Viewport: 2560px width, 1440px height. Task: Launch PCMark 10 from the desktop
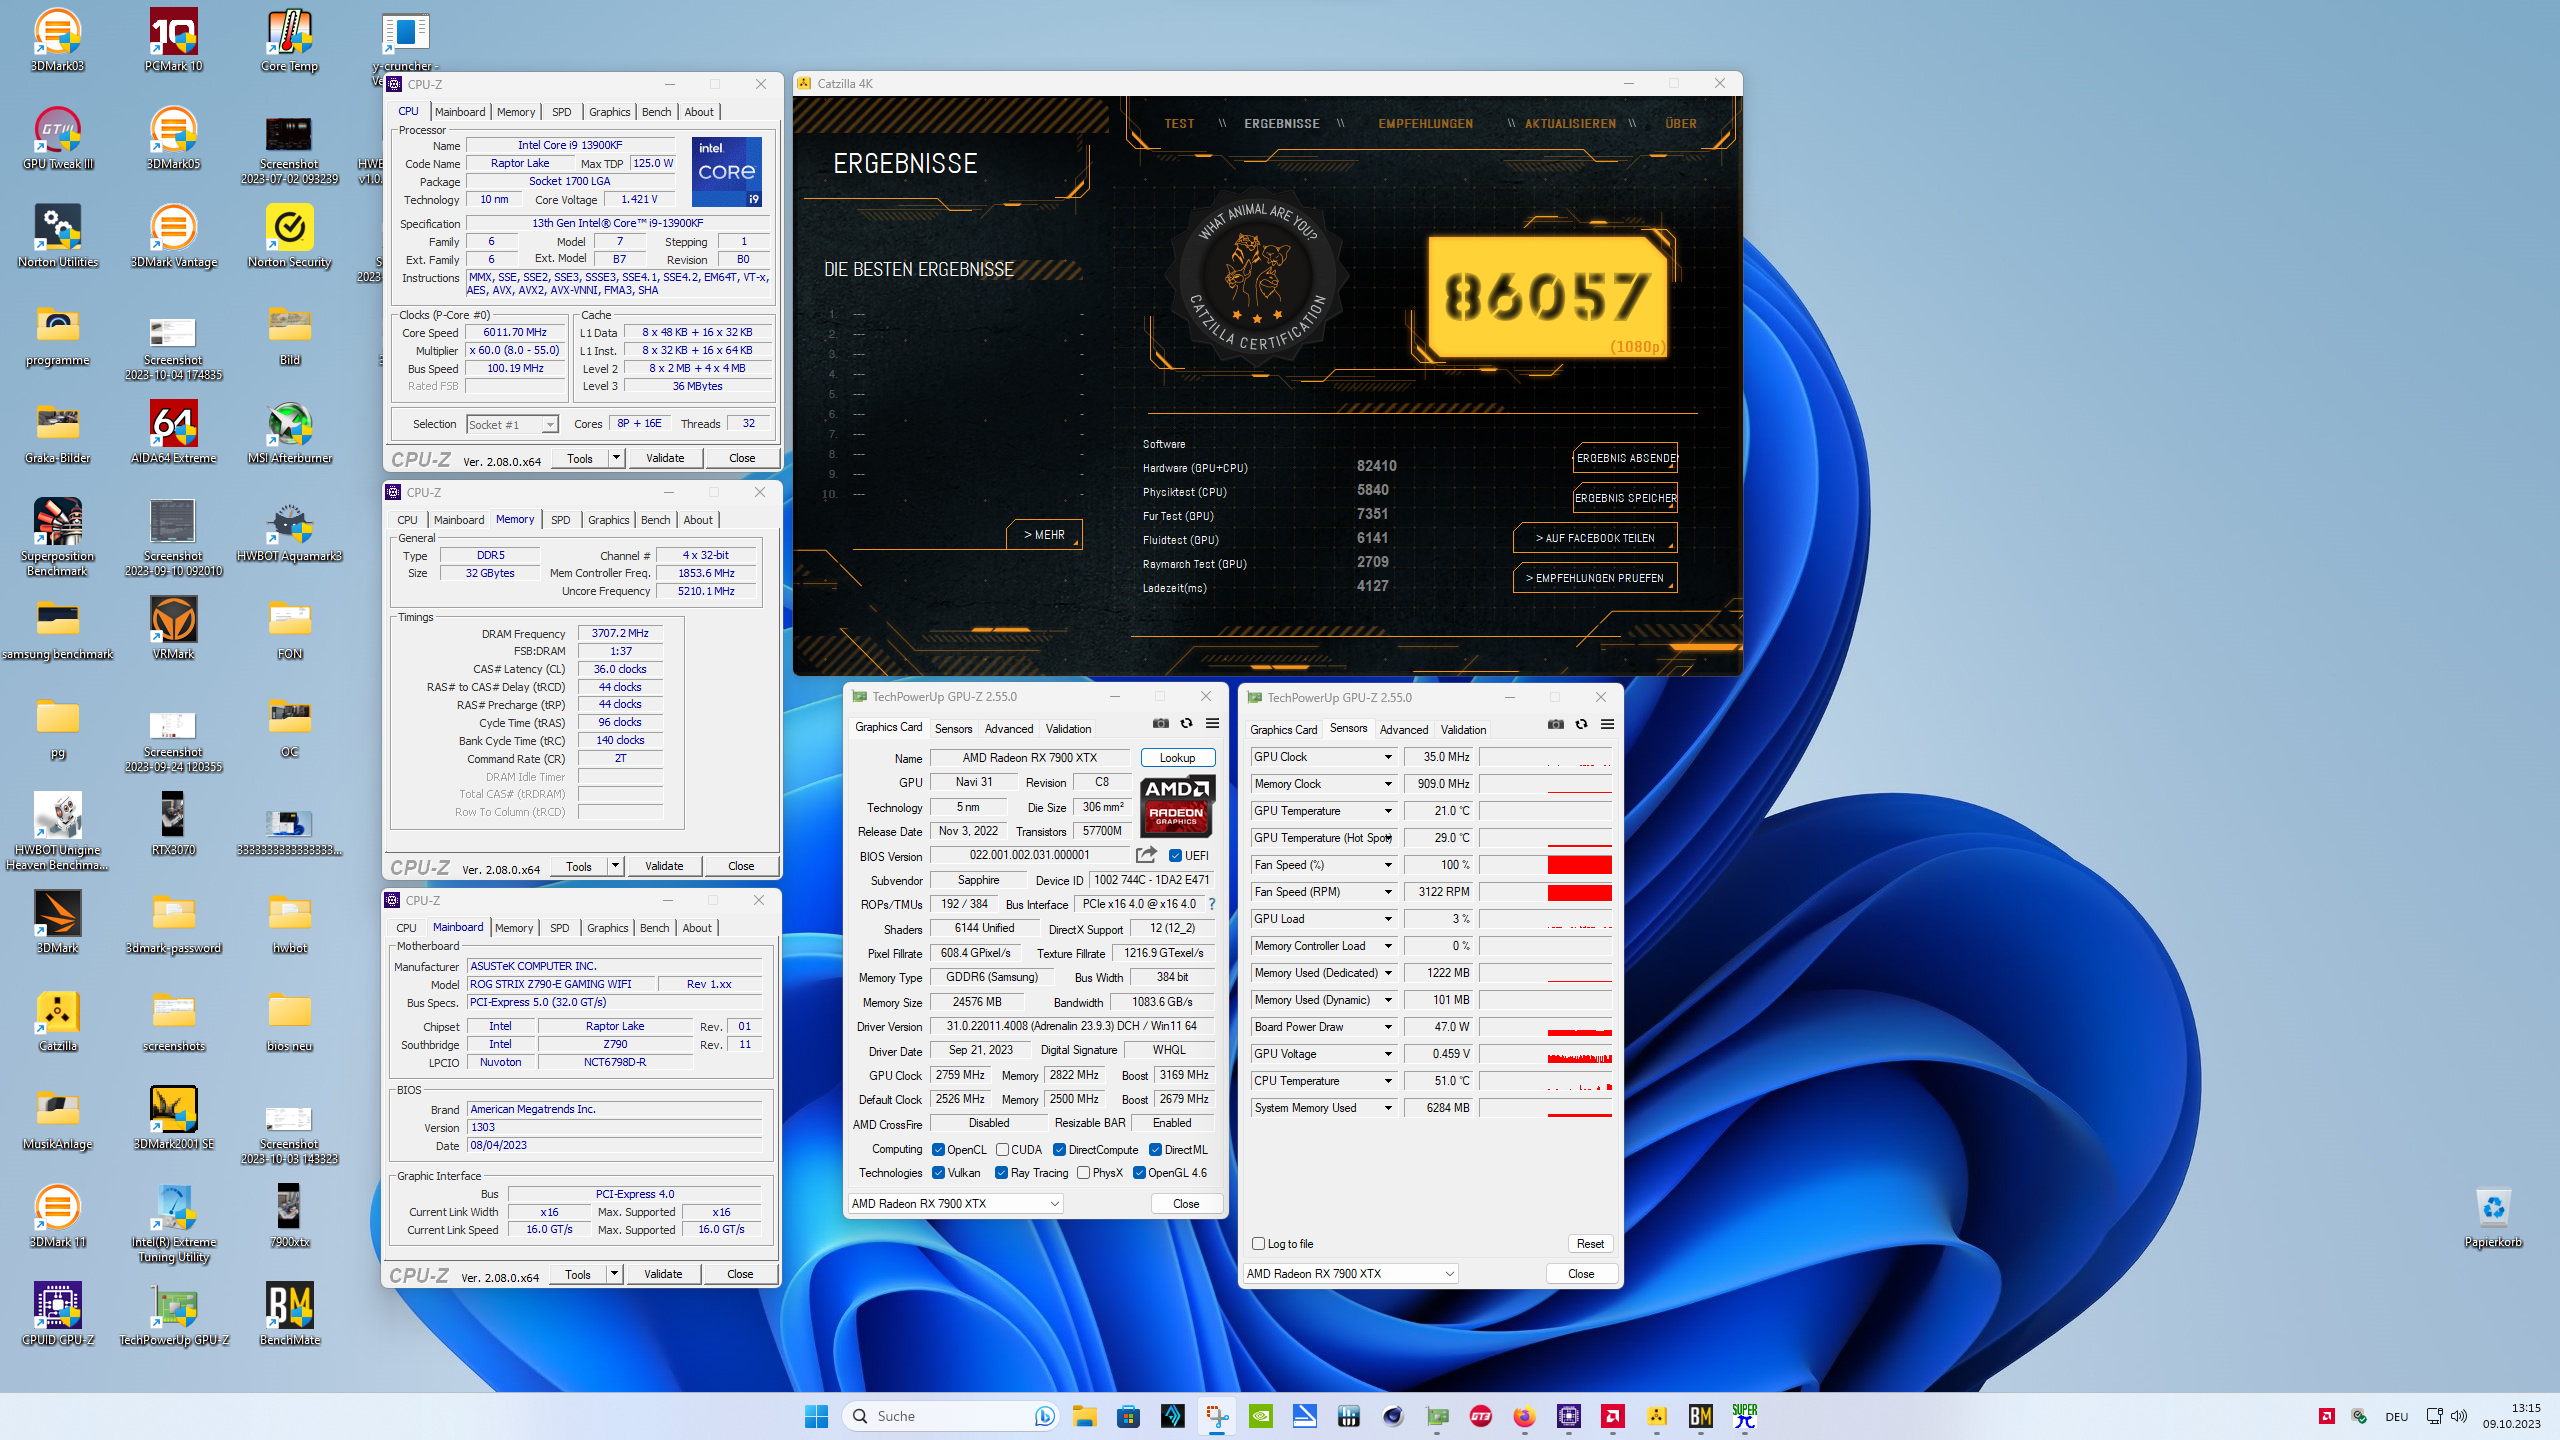pyautogui.click(x=173, y=40)
